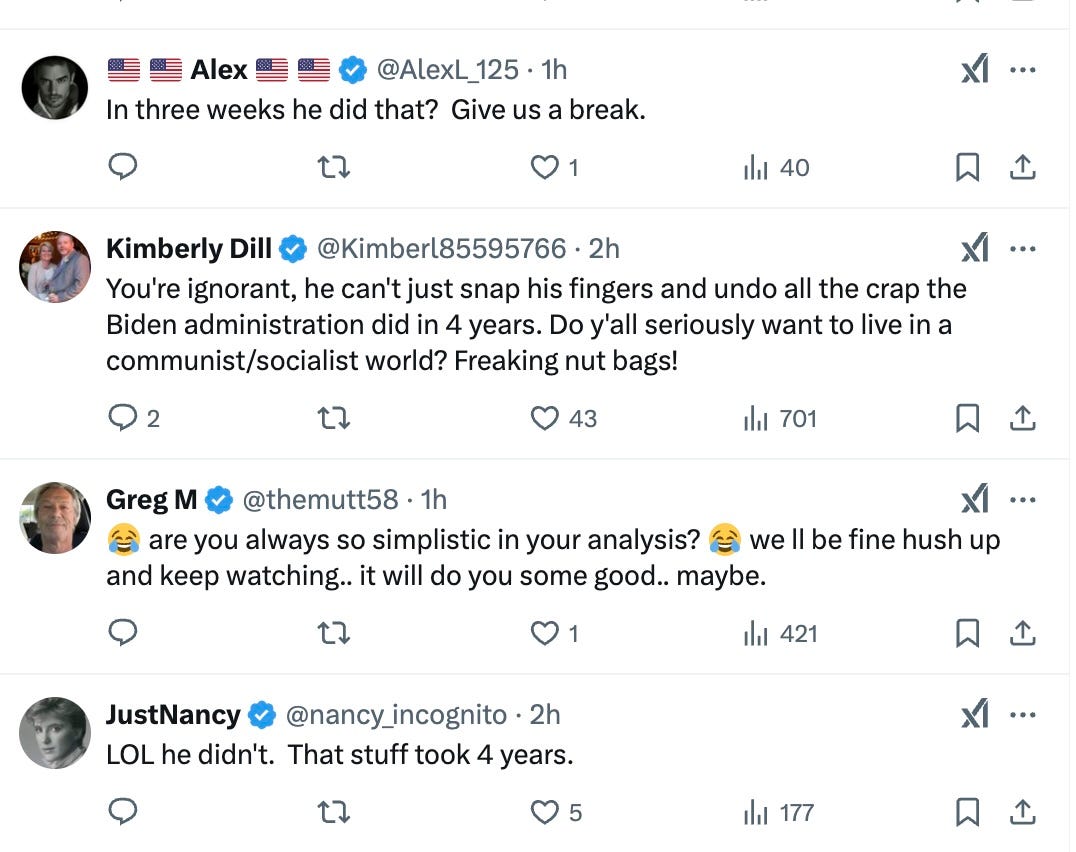Reply to Alex's post
Screen dimensions: 1076x852
(123, 168)
